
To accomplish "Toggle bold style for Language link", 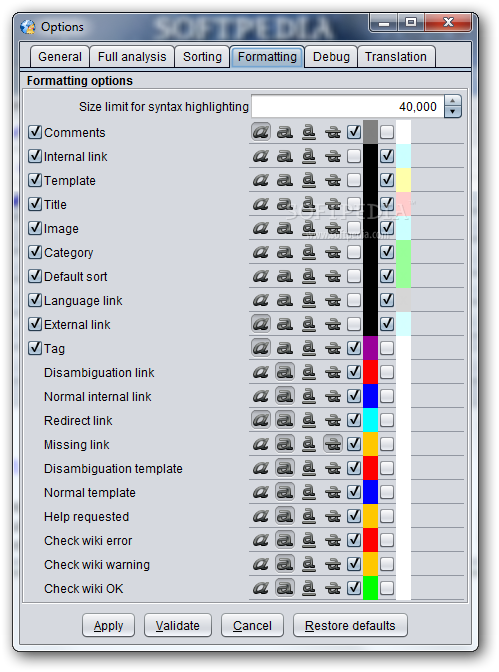I will pyautogui.click(x=285, y=300).
